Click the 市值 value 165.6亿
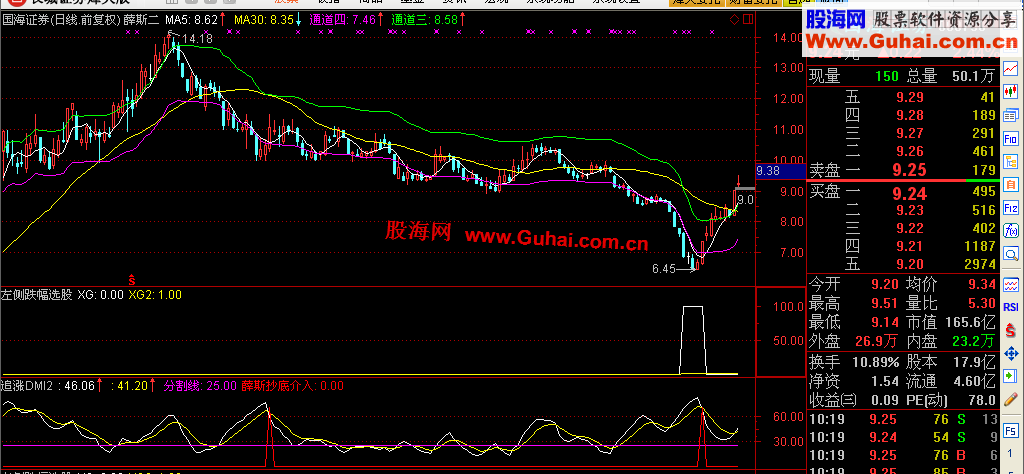 [970, 323]
